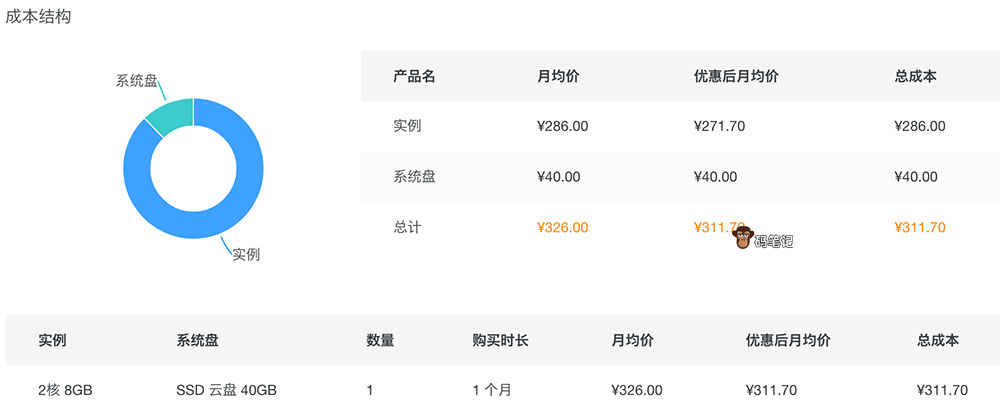
Task: Click the ¥271.70 discounted instance price
Action: 719,126
